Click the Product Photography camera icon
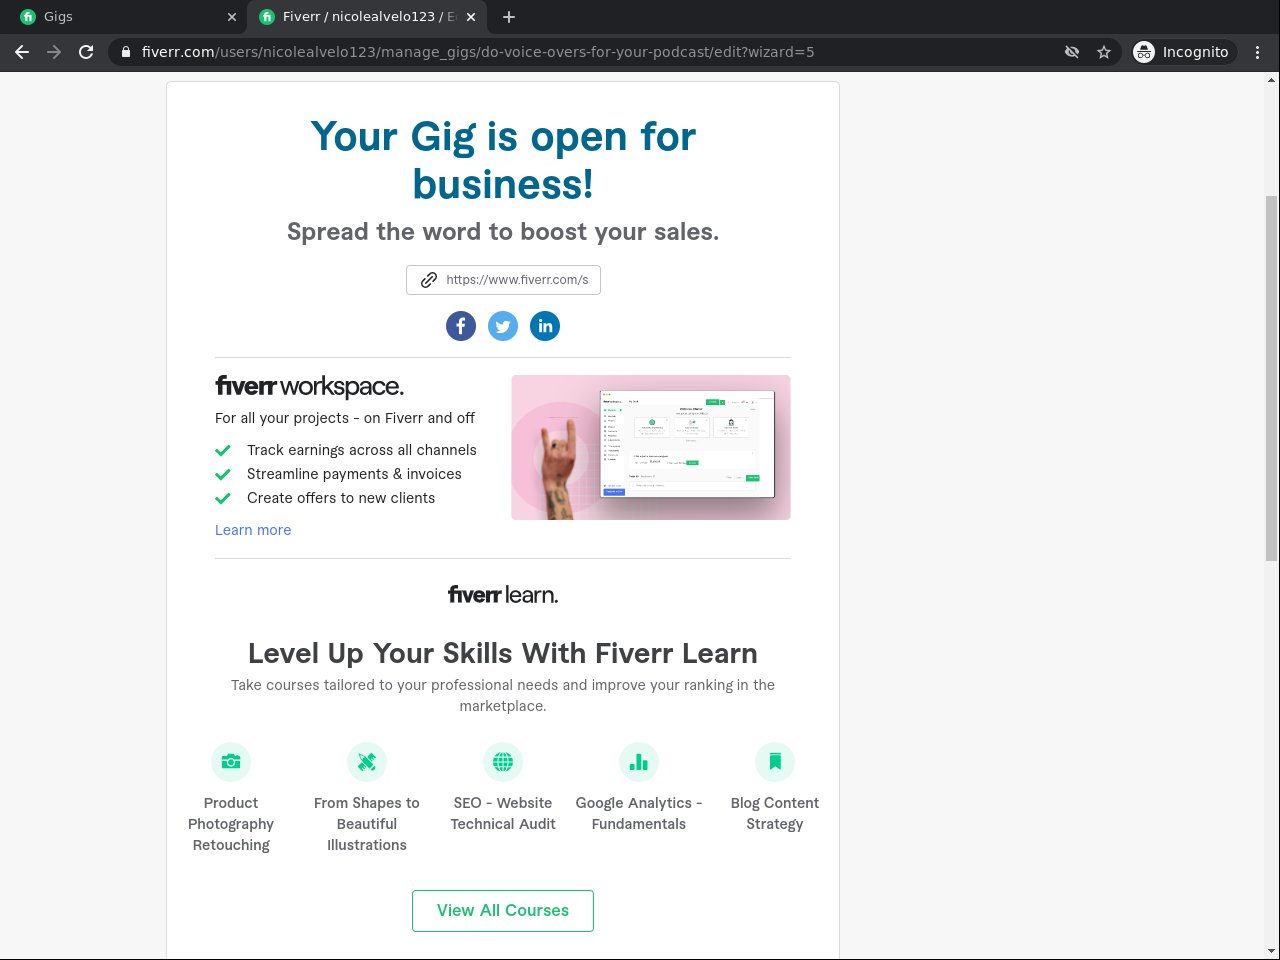The image size is (1280, 960). 231,762
